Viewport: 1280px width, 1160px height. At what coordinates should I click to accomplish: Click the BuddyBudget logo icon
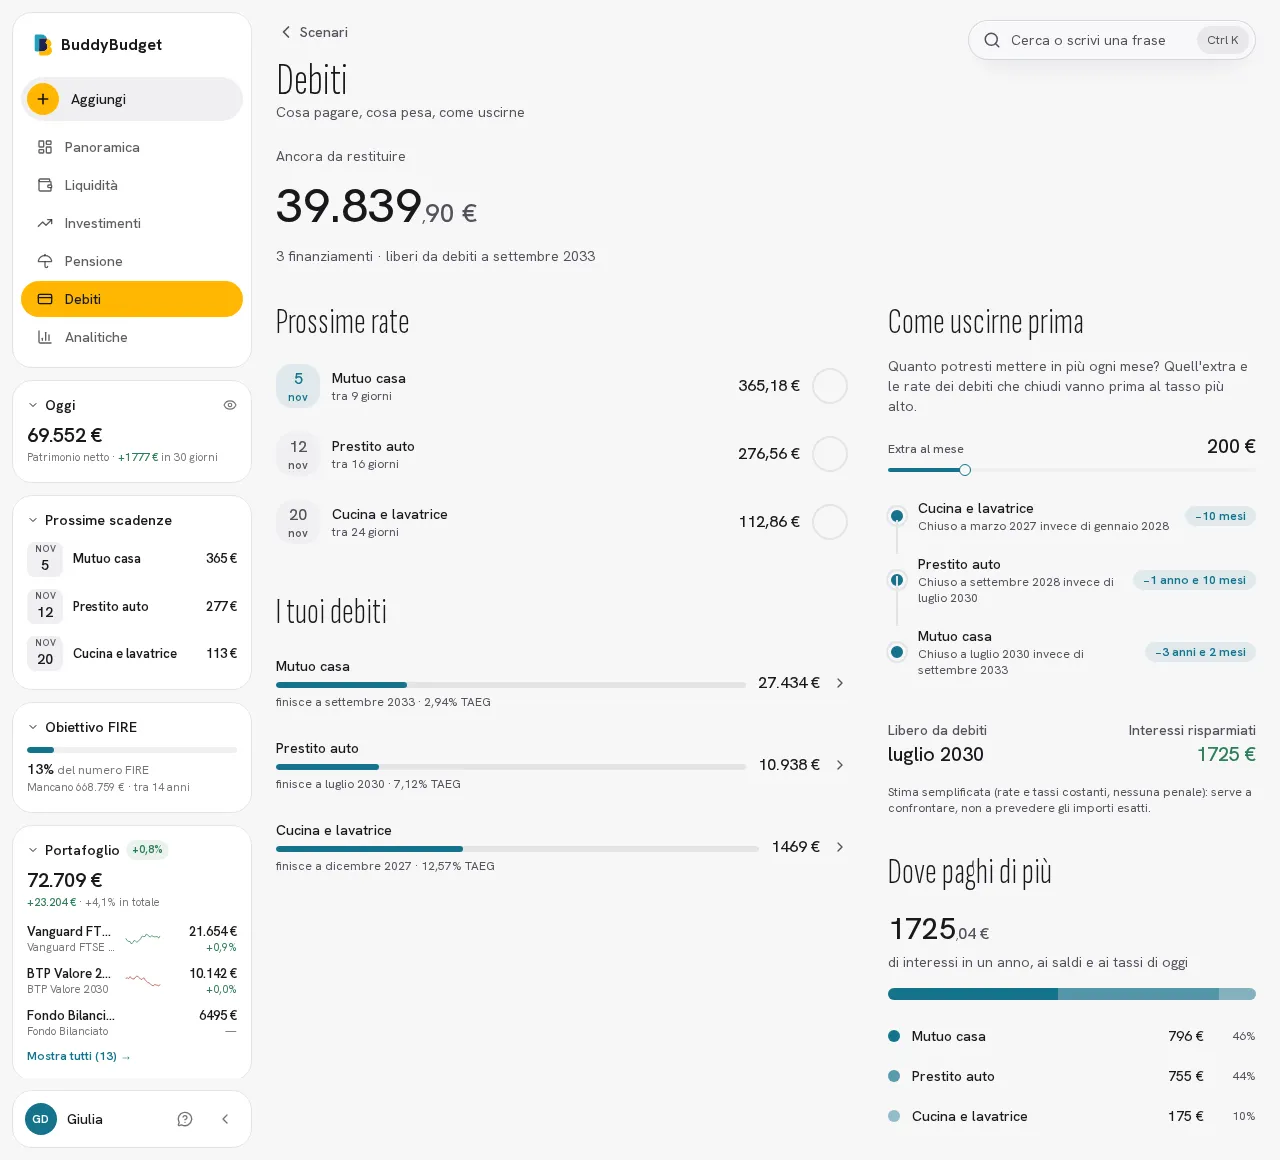(42, 44)
